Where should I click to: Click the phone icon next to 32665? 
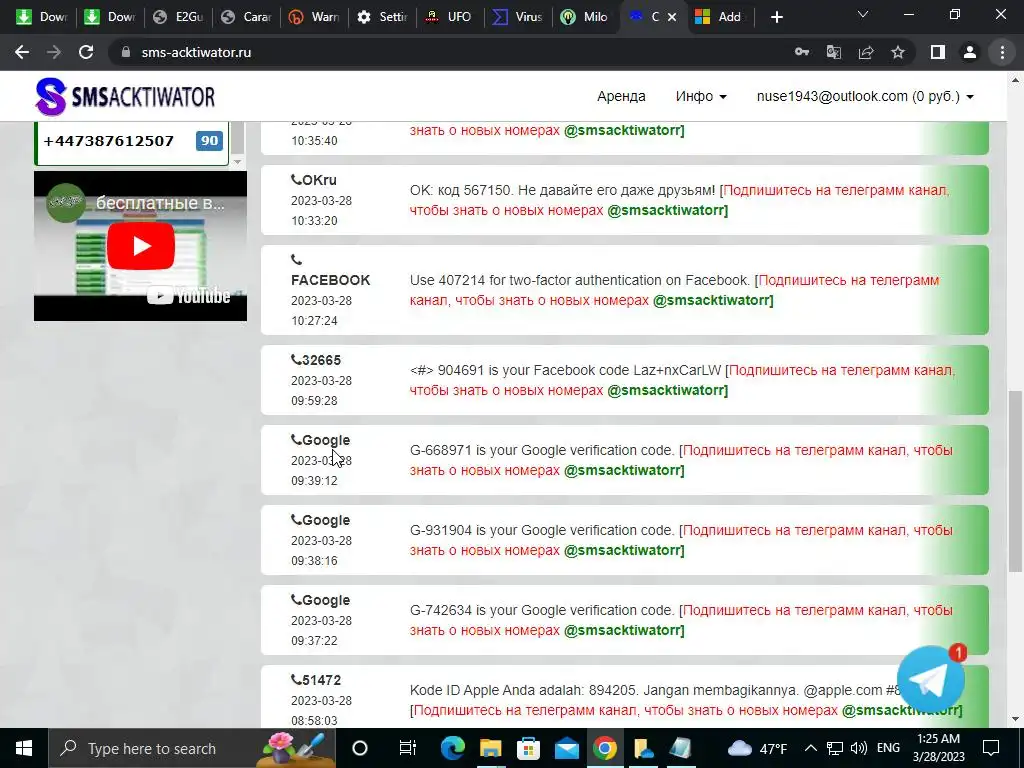pyautogui.click(x=296, y=360)
